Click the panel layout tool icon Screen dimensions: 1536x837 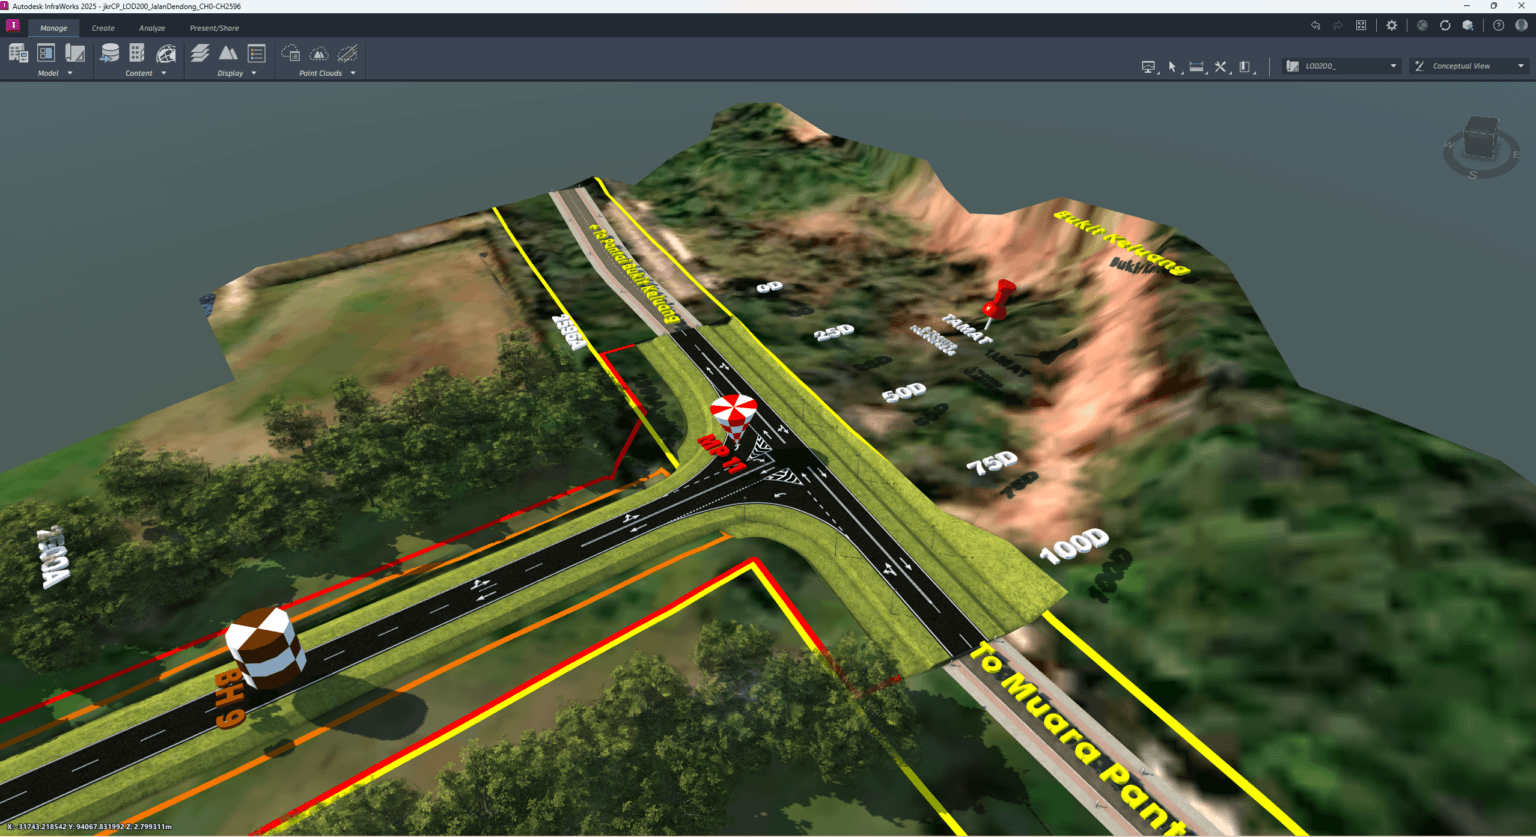pyautogui.click(x=1245, y=67)
